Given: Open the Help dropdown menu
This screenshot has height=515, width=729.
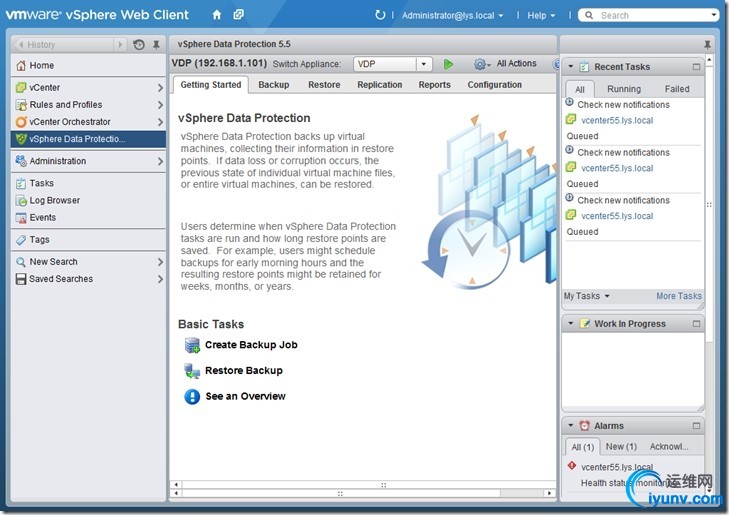Looking at the screenshot, I should tap(541, 15).
